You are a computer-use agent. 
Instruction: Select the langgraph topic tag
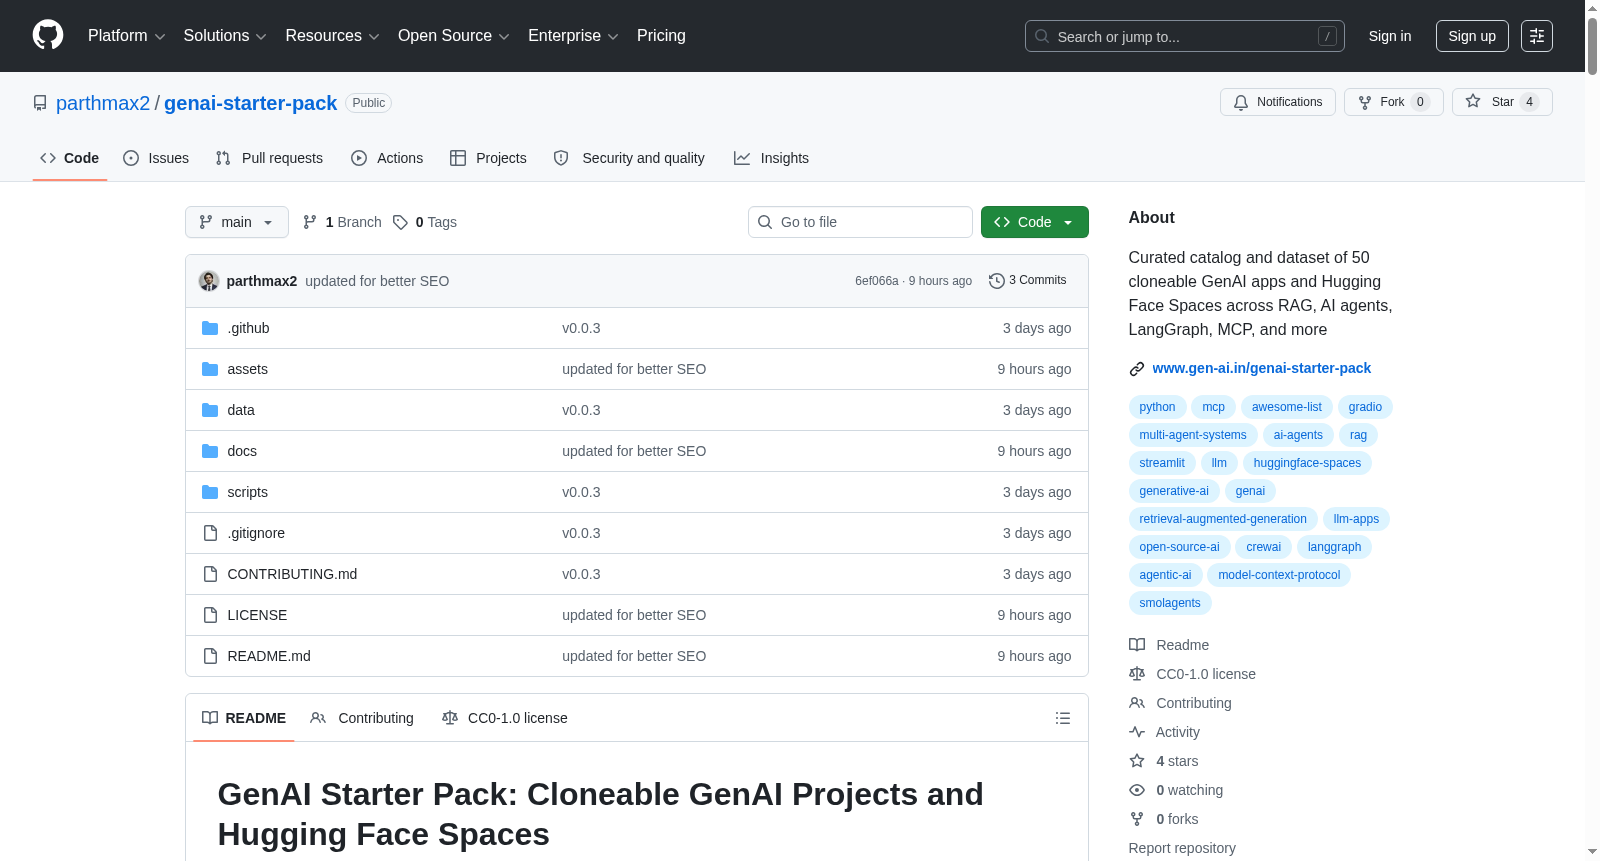coord(1334,547)
